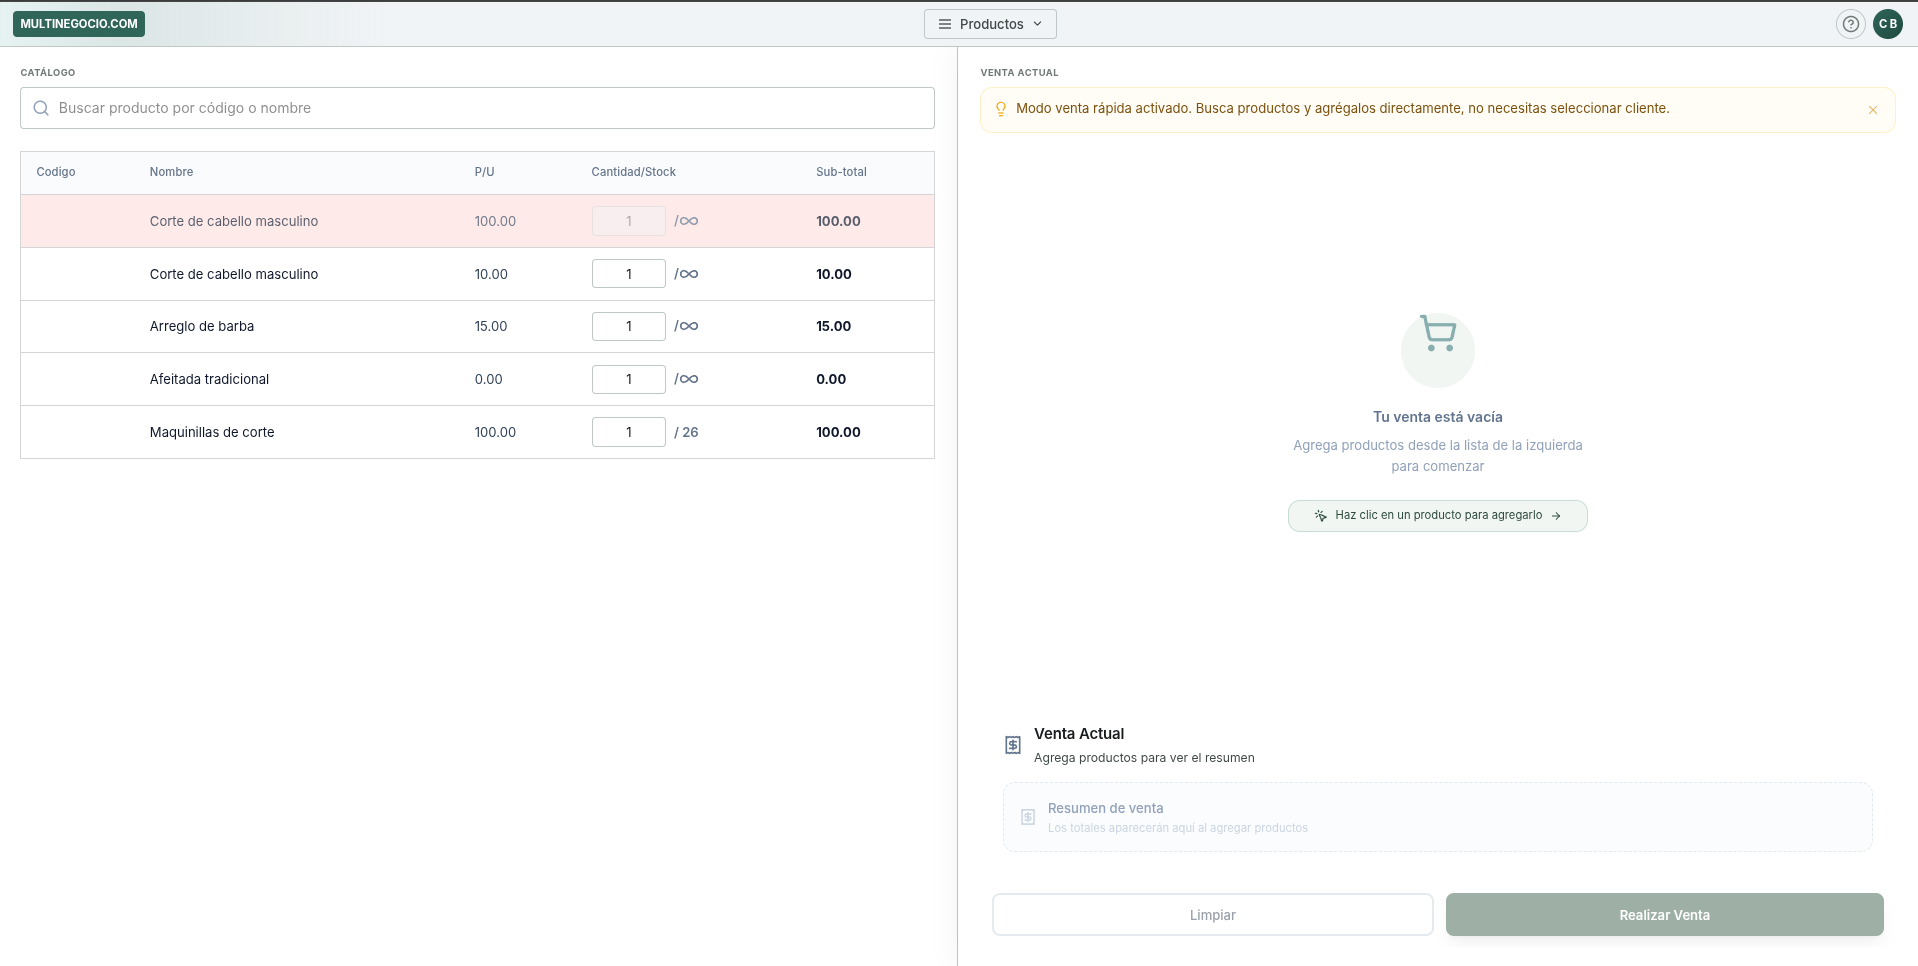Click "Haz clic en un producto para agregarlo"
Viewport: 1918px width, 966px height.
[1437, 515]
